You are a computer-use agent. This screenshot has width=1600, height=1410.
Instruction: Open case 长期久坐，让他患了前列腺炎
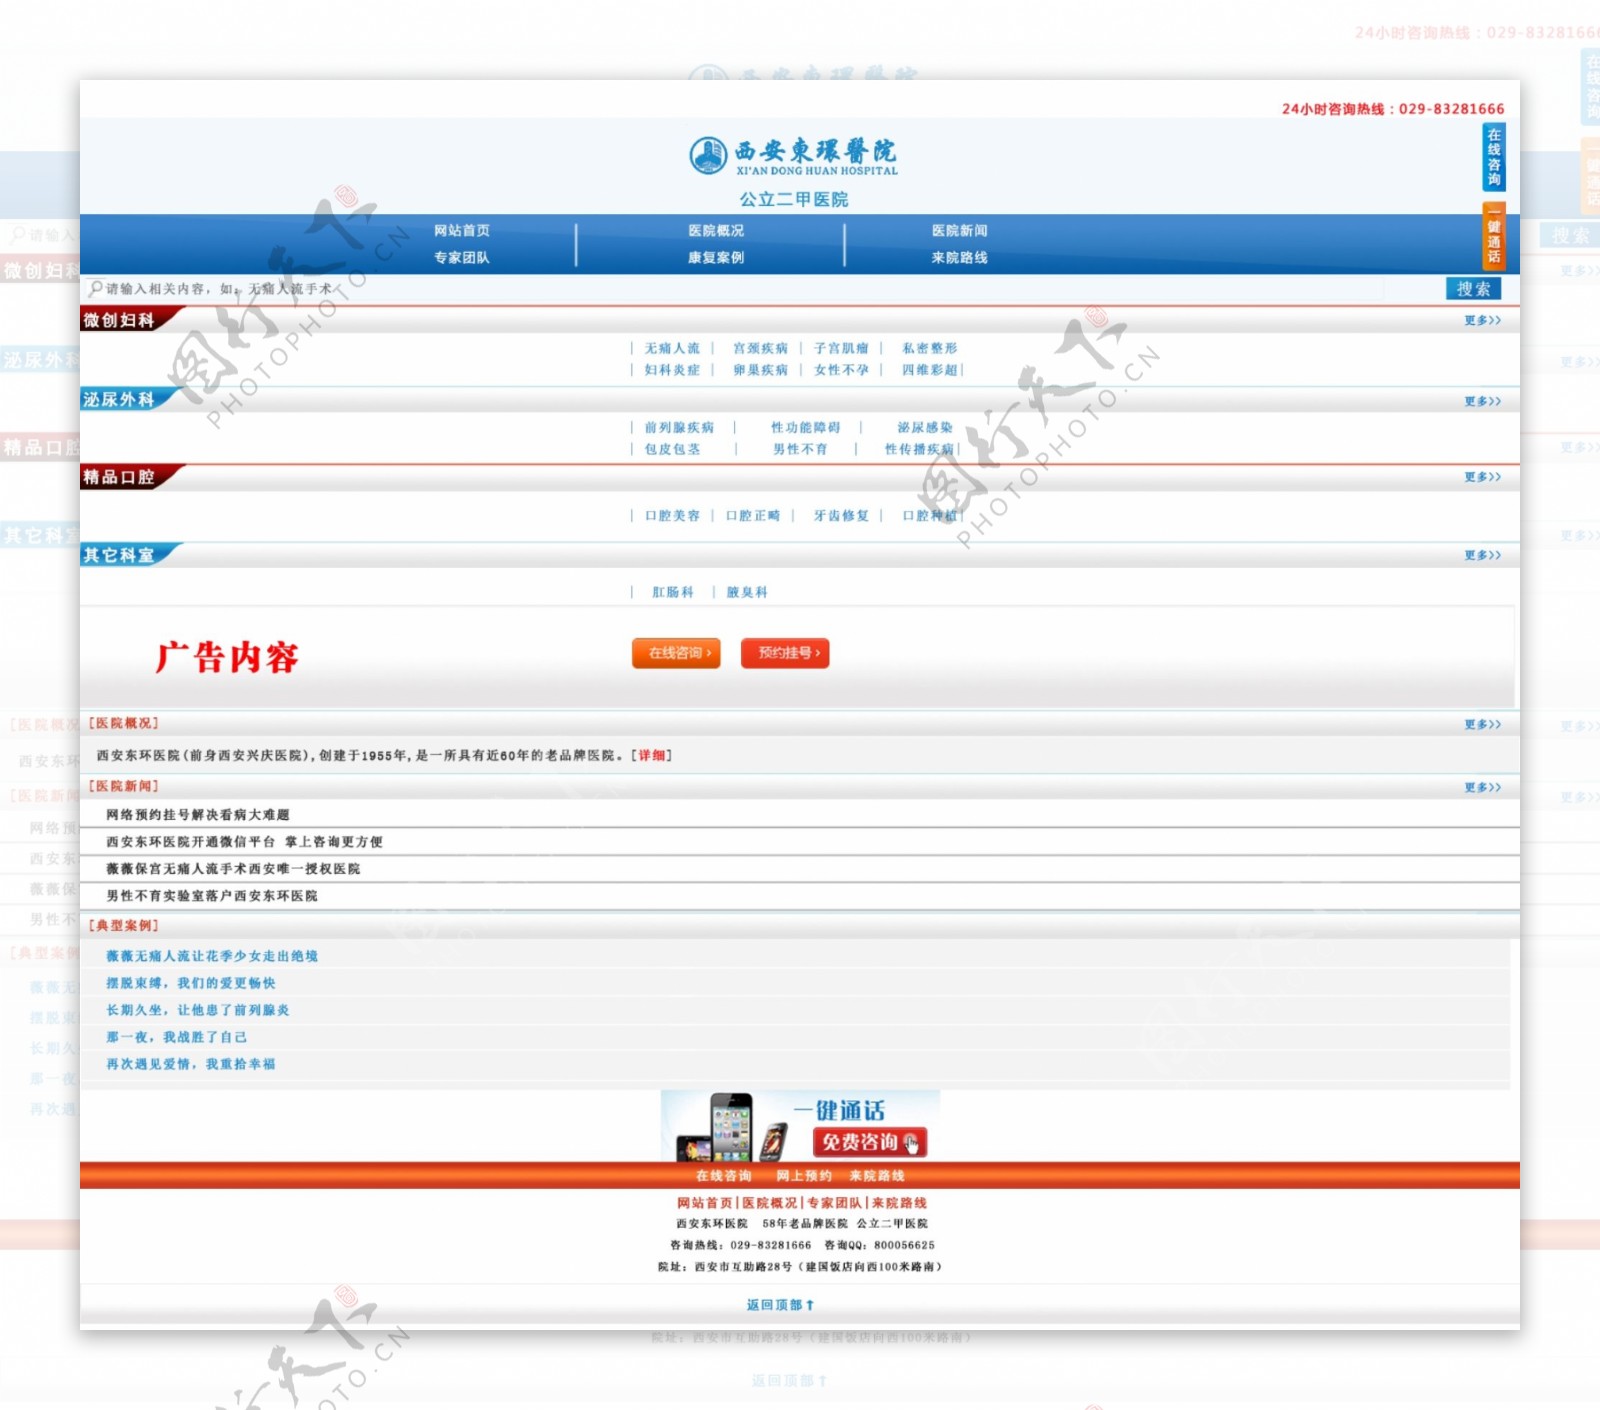tap(198, 1010)
